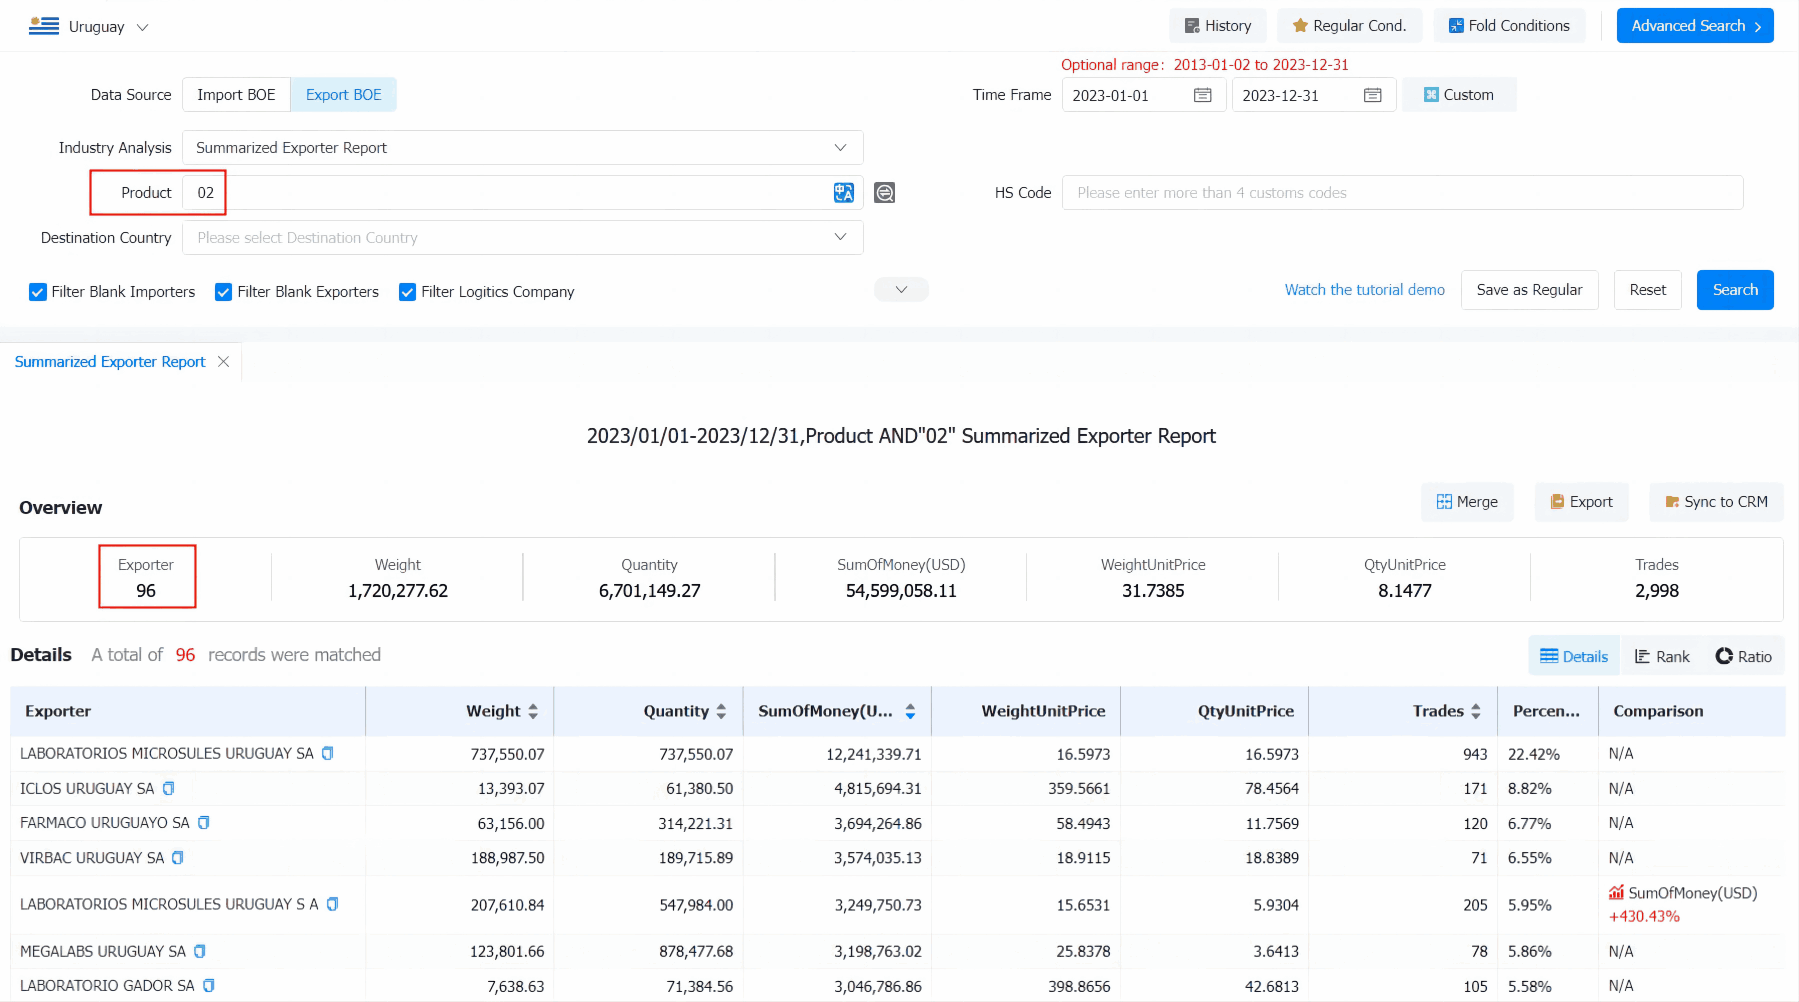Click Fold Conditions button
Viewport: 1799px width, 1002px height.
(x=1509, y=26)
